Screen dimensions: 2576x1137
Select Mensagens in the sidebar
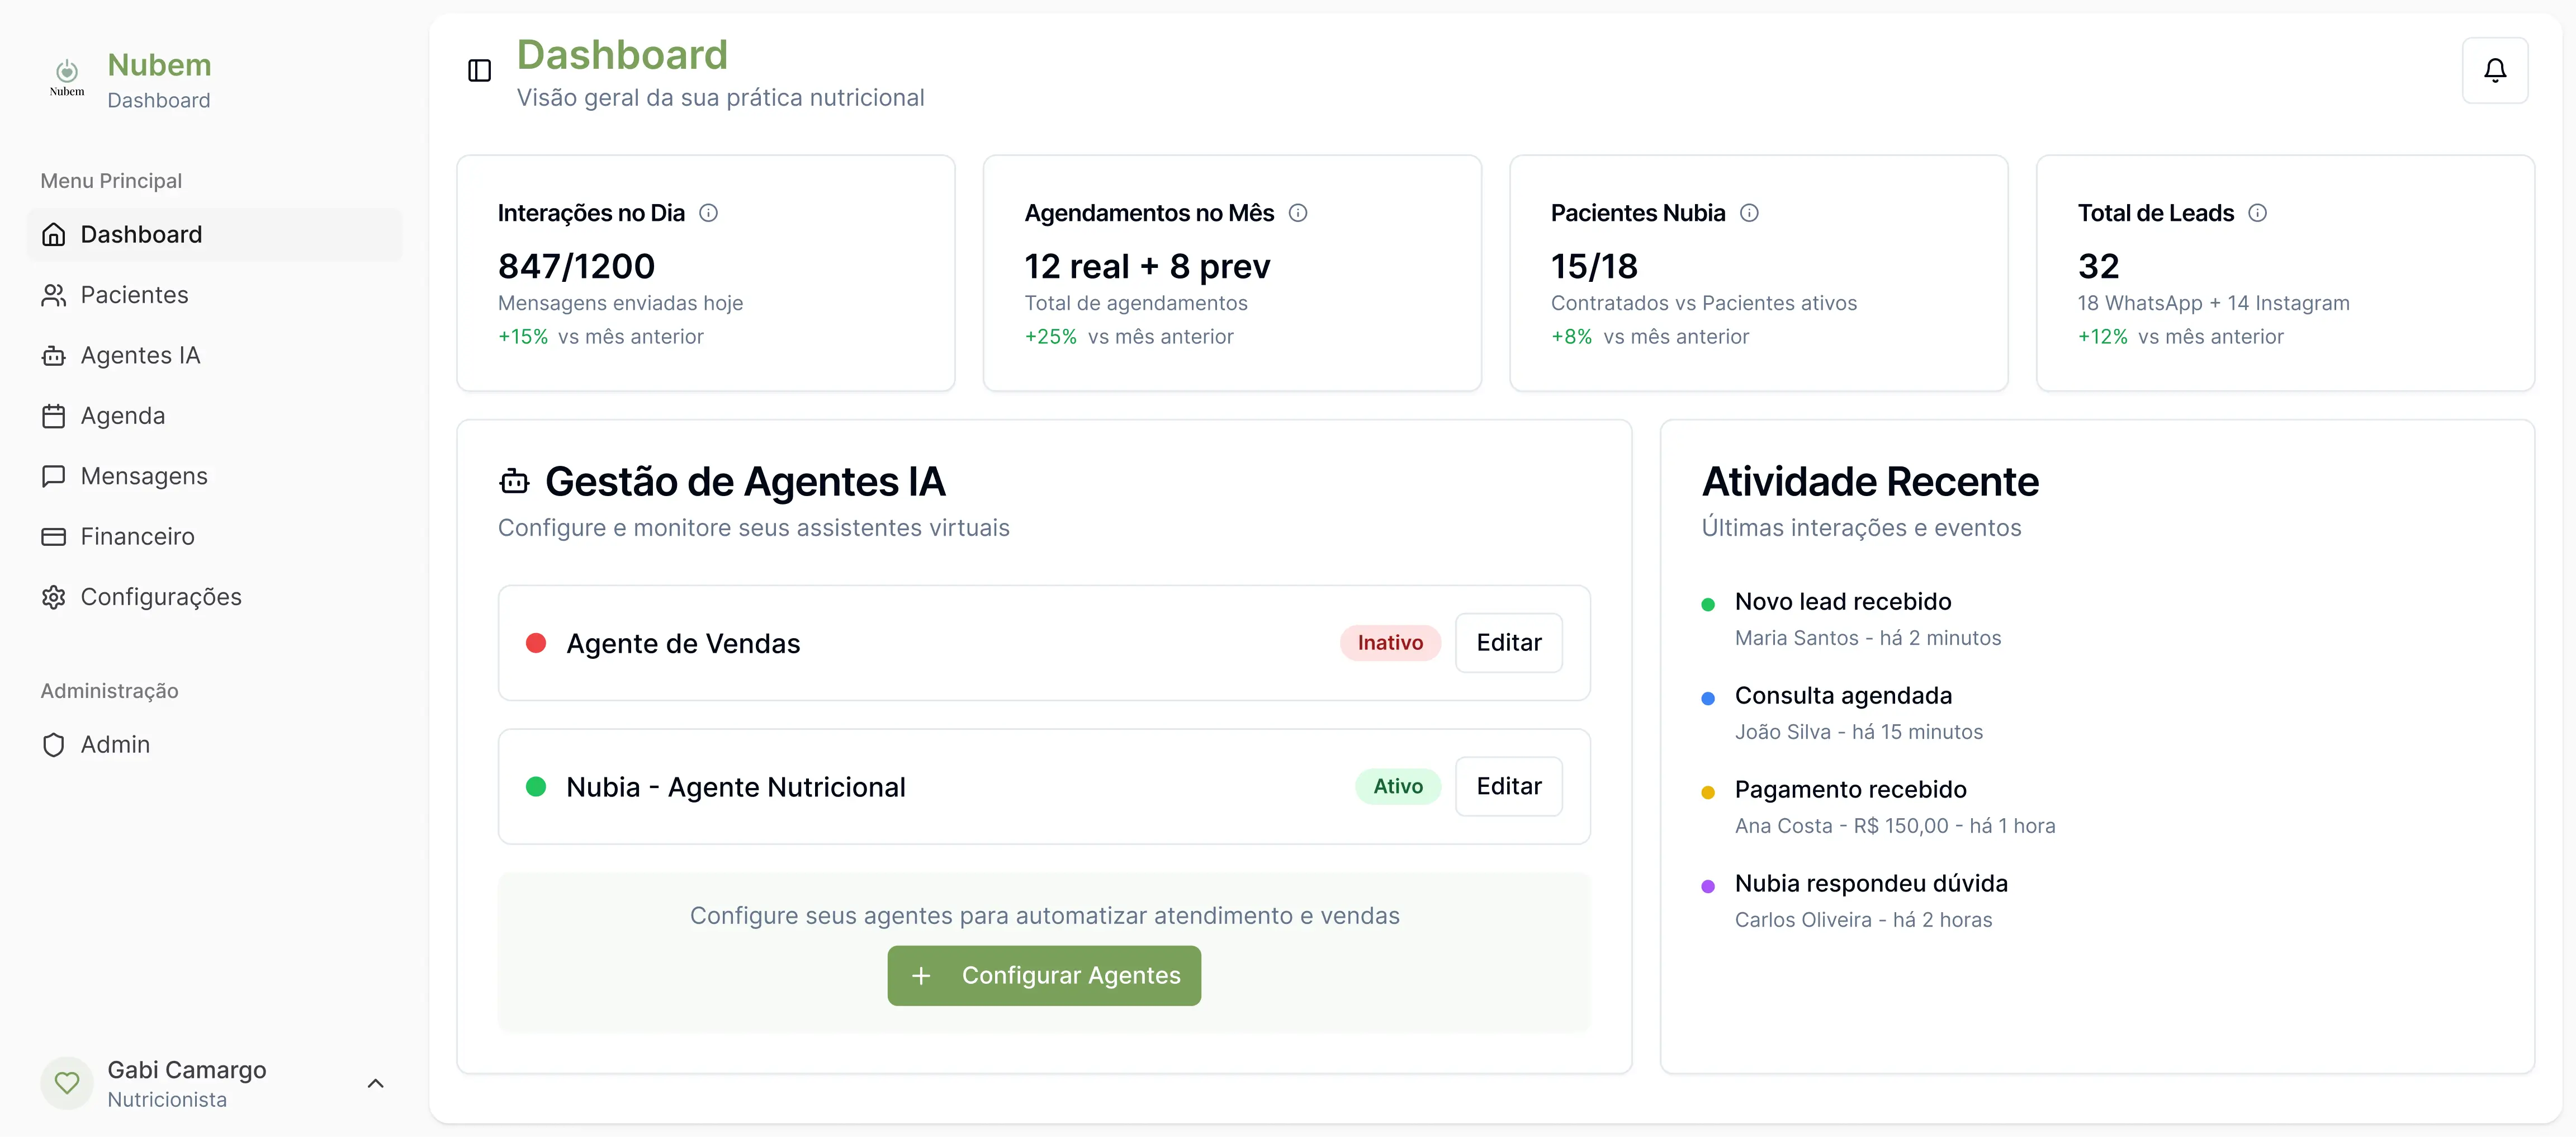click(x=144, y=476)
